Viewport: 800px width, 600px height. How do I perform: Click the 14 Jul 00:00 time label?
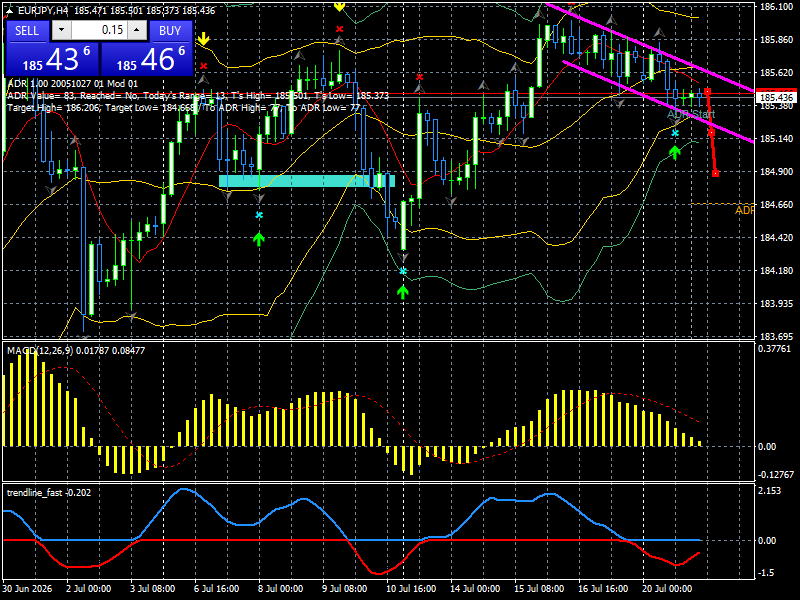tap(475, 588)
